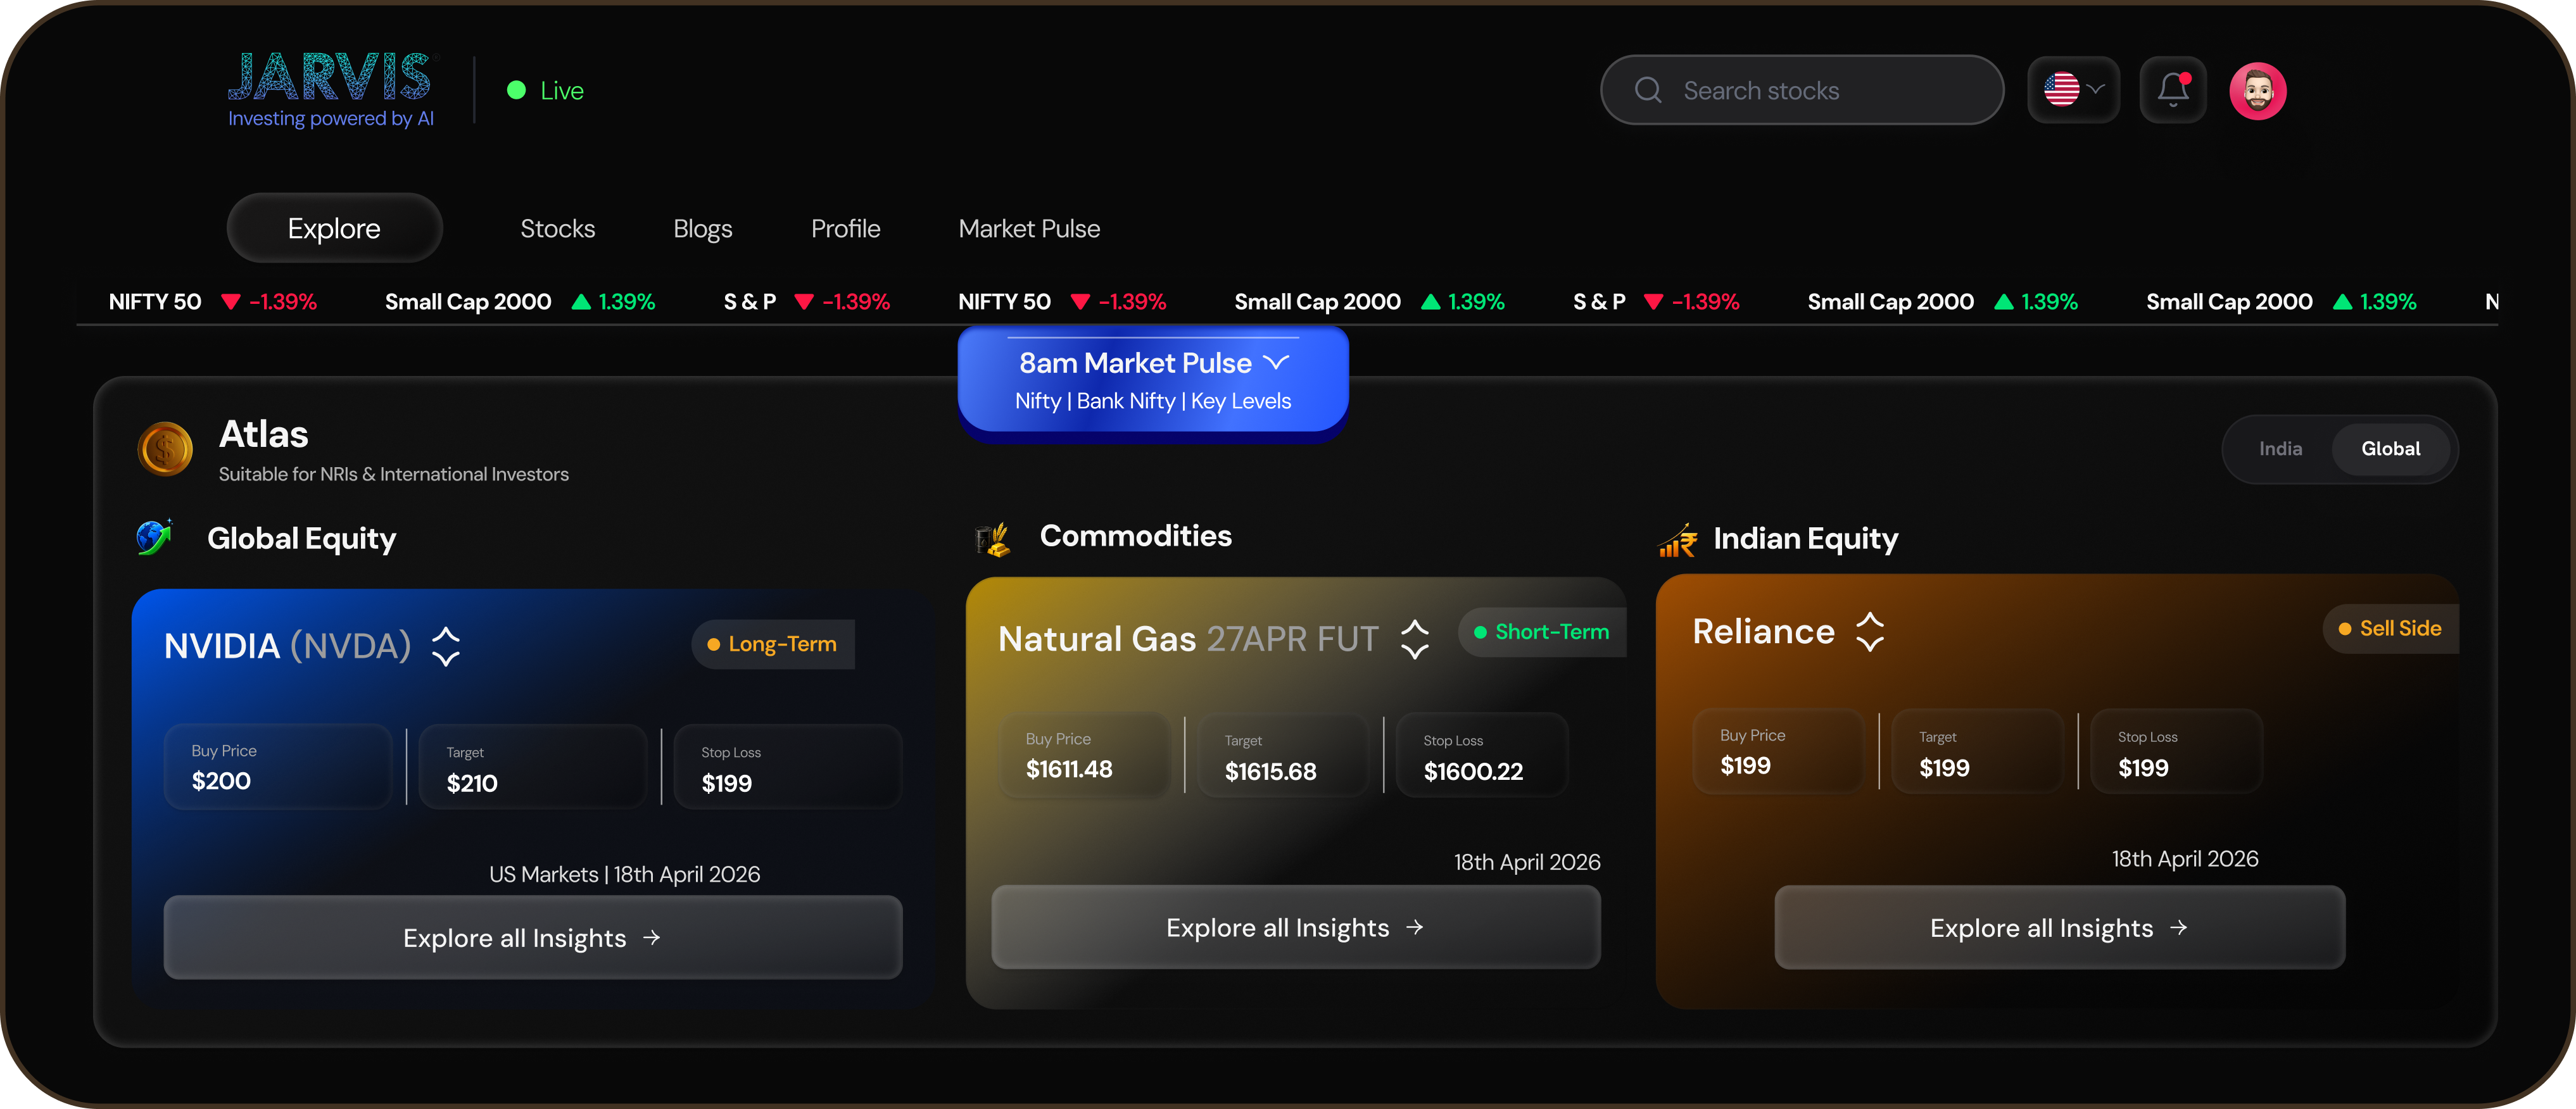The height and width of the screenshot is (1109, 2576).
Task: Click the Commodities heading
Action: [x=1135, y=536]
